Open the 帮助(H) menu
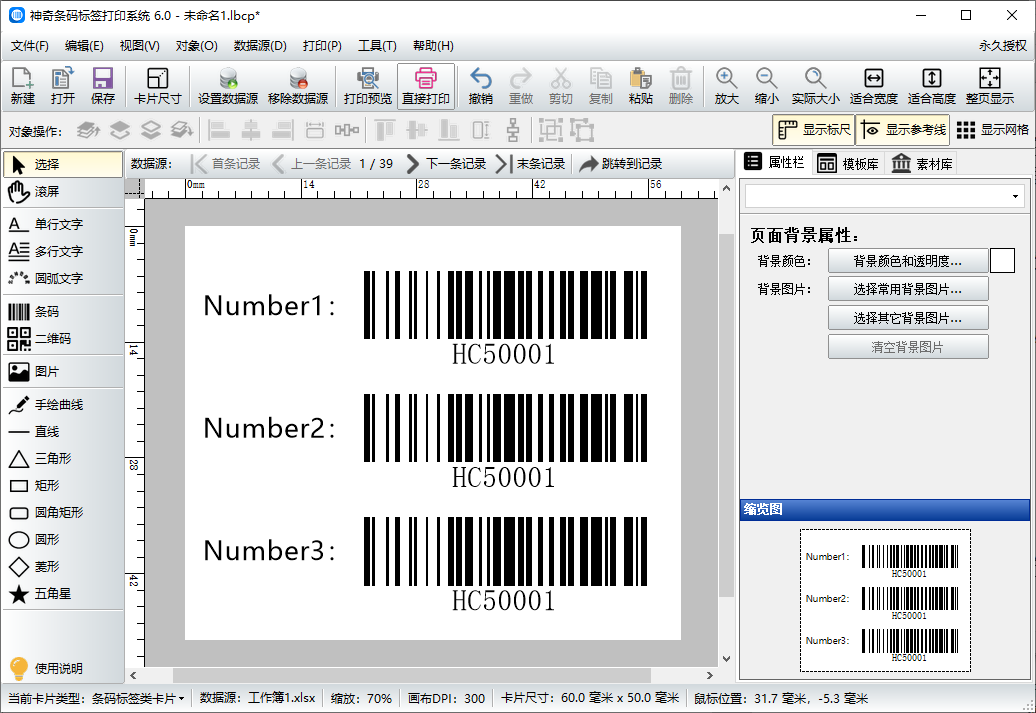This screenshot has height=713, width=1036. [x=433, y=46]
